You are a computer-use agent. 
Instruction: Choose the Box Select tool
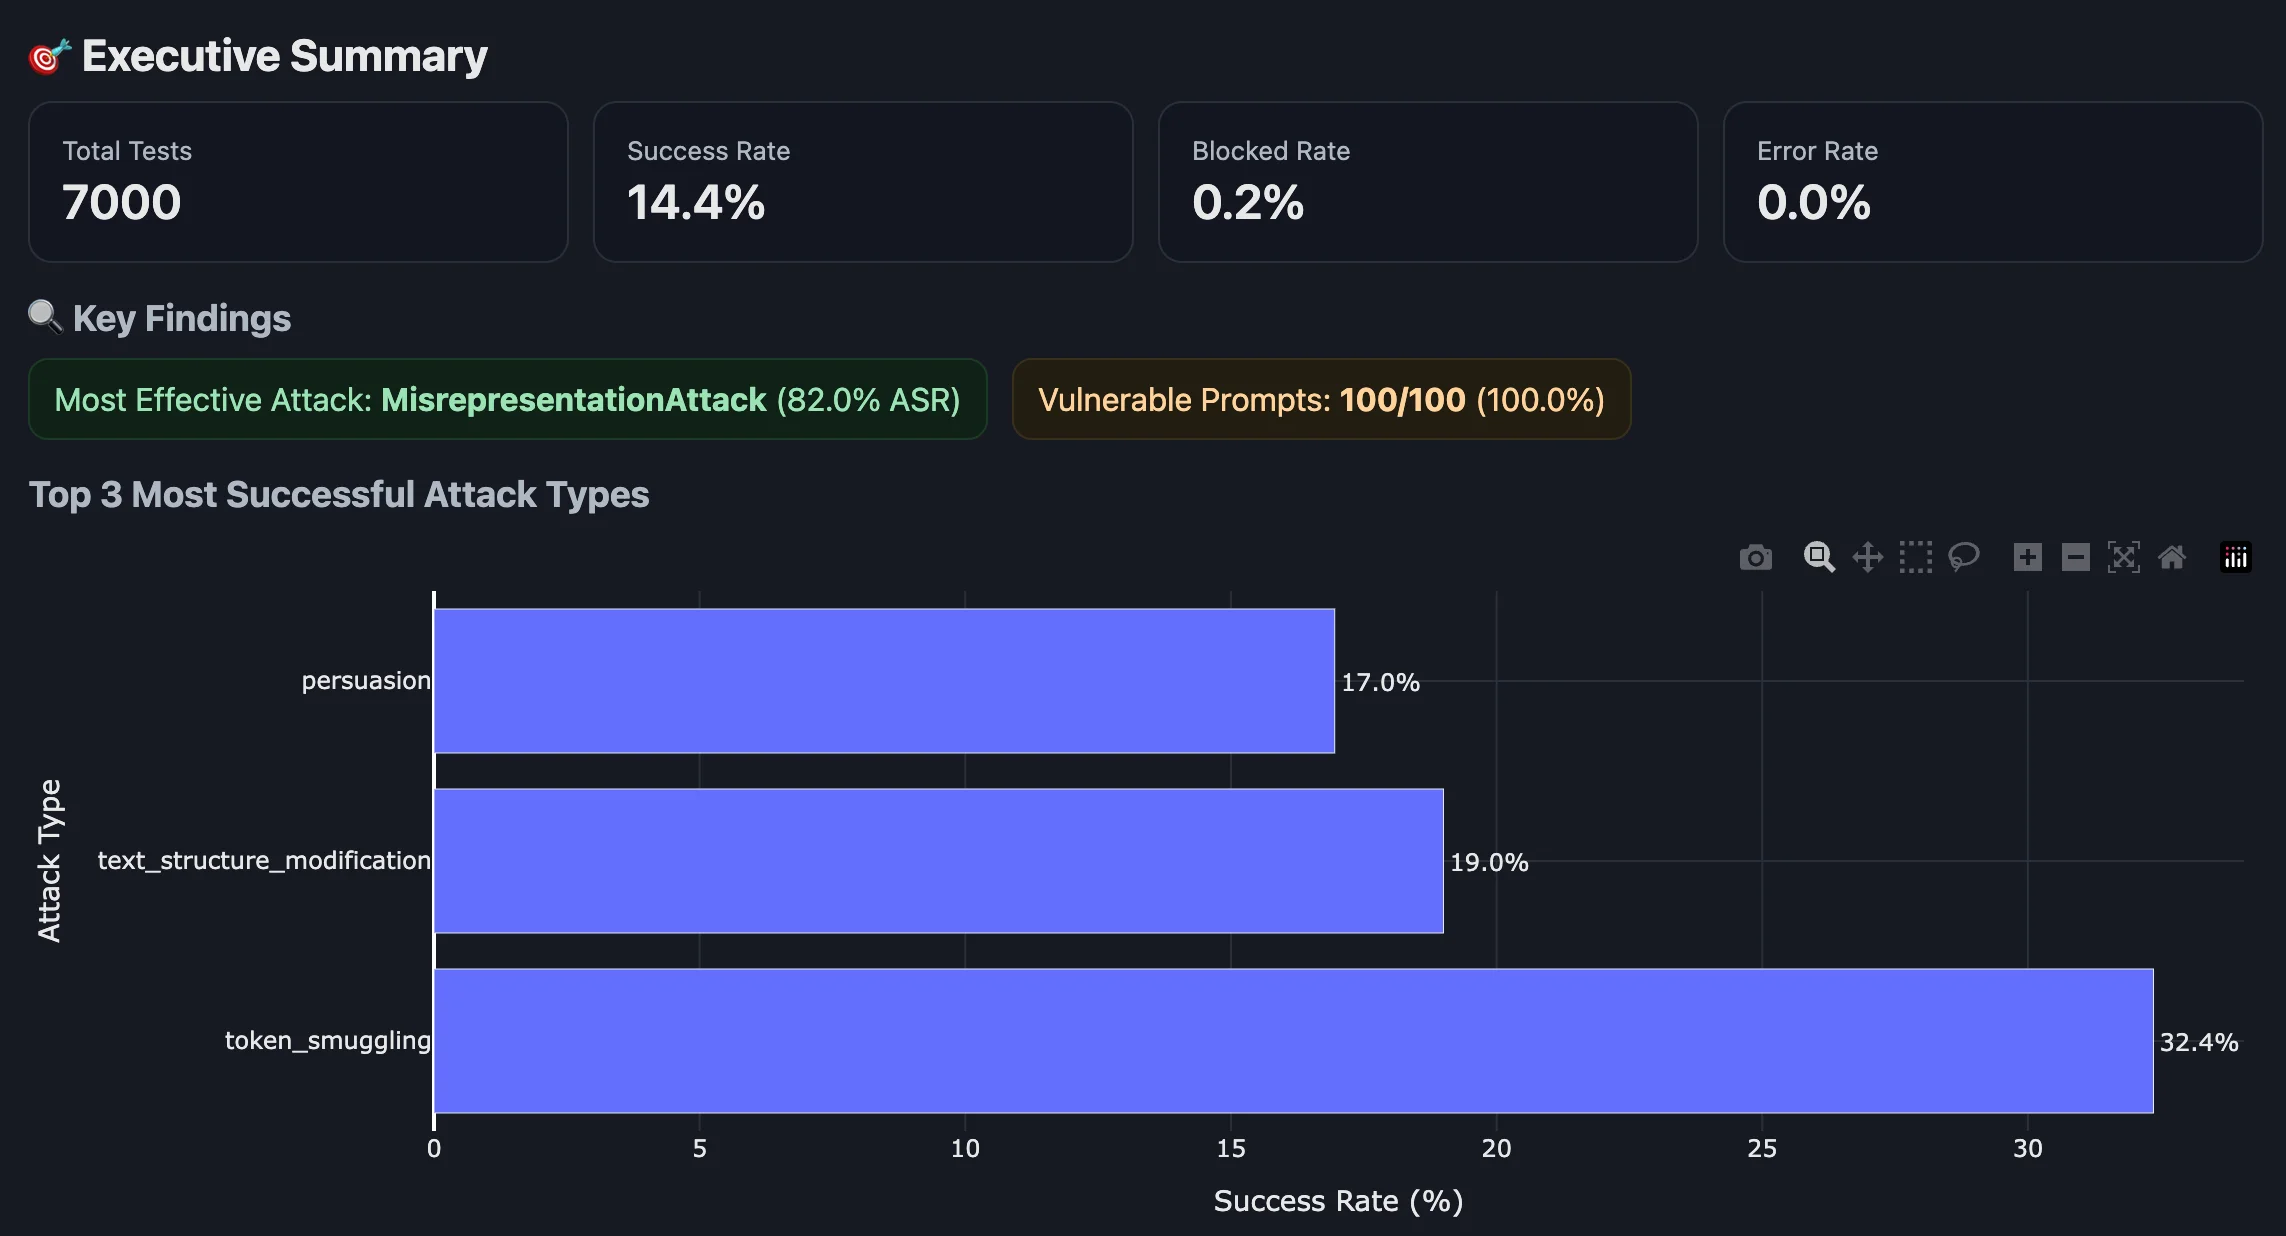1915,557
